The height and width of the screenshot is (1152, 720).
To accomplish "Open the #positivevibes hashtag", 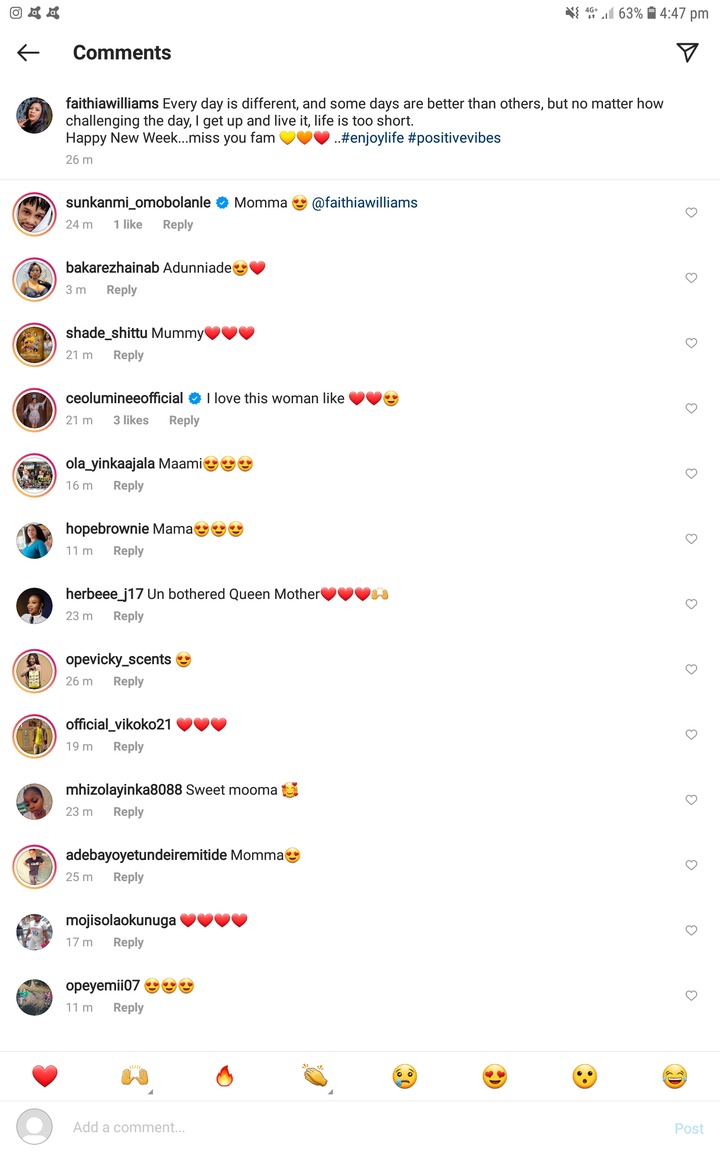I will 454,138.
